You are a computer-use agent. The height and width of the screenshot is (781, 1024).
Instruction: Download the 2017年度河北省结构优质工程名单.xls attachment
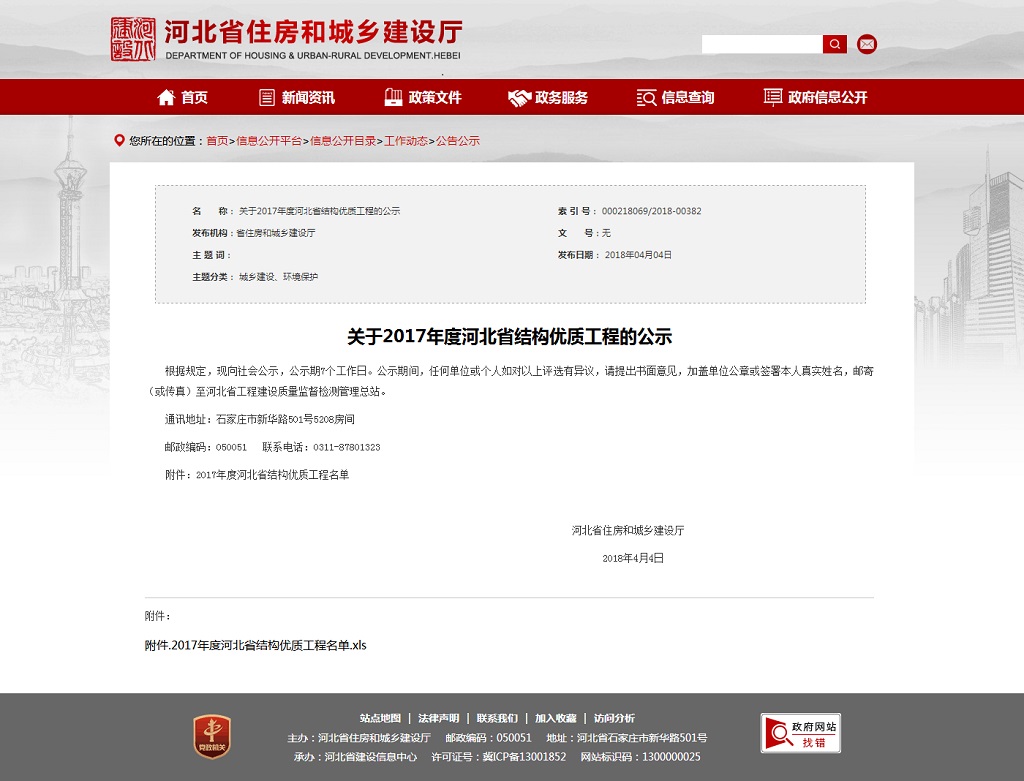click(x=256, y=645)
